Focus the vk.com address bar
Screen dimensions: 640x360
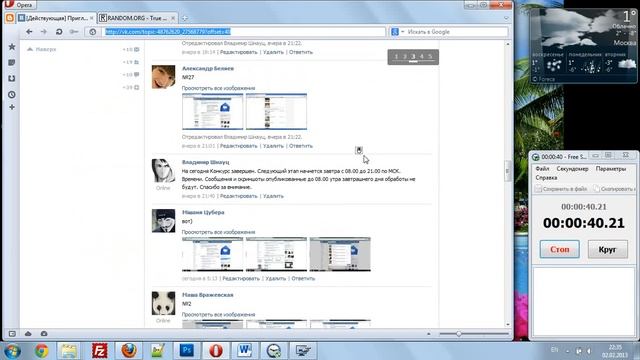point(243,31)
